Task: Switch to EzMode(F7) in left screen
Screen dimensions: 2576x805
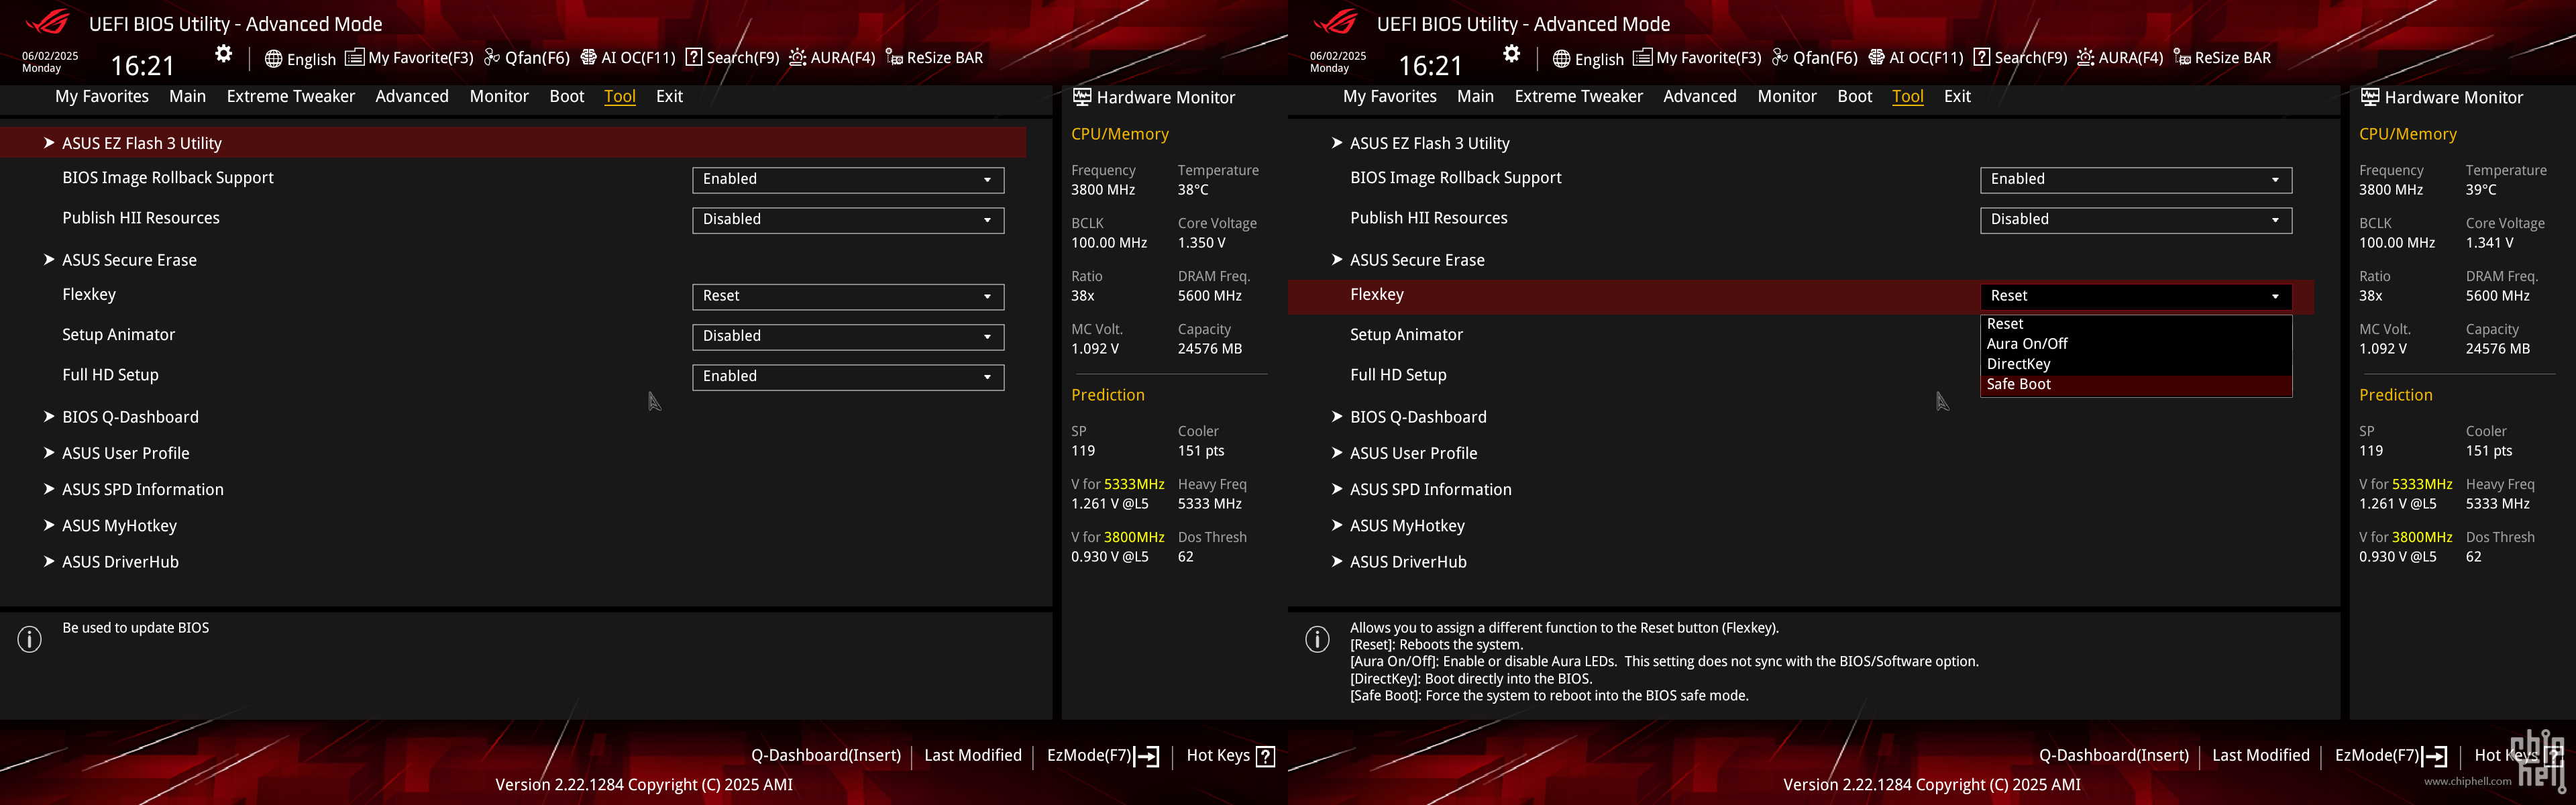Action: 1103,756
